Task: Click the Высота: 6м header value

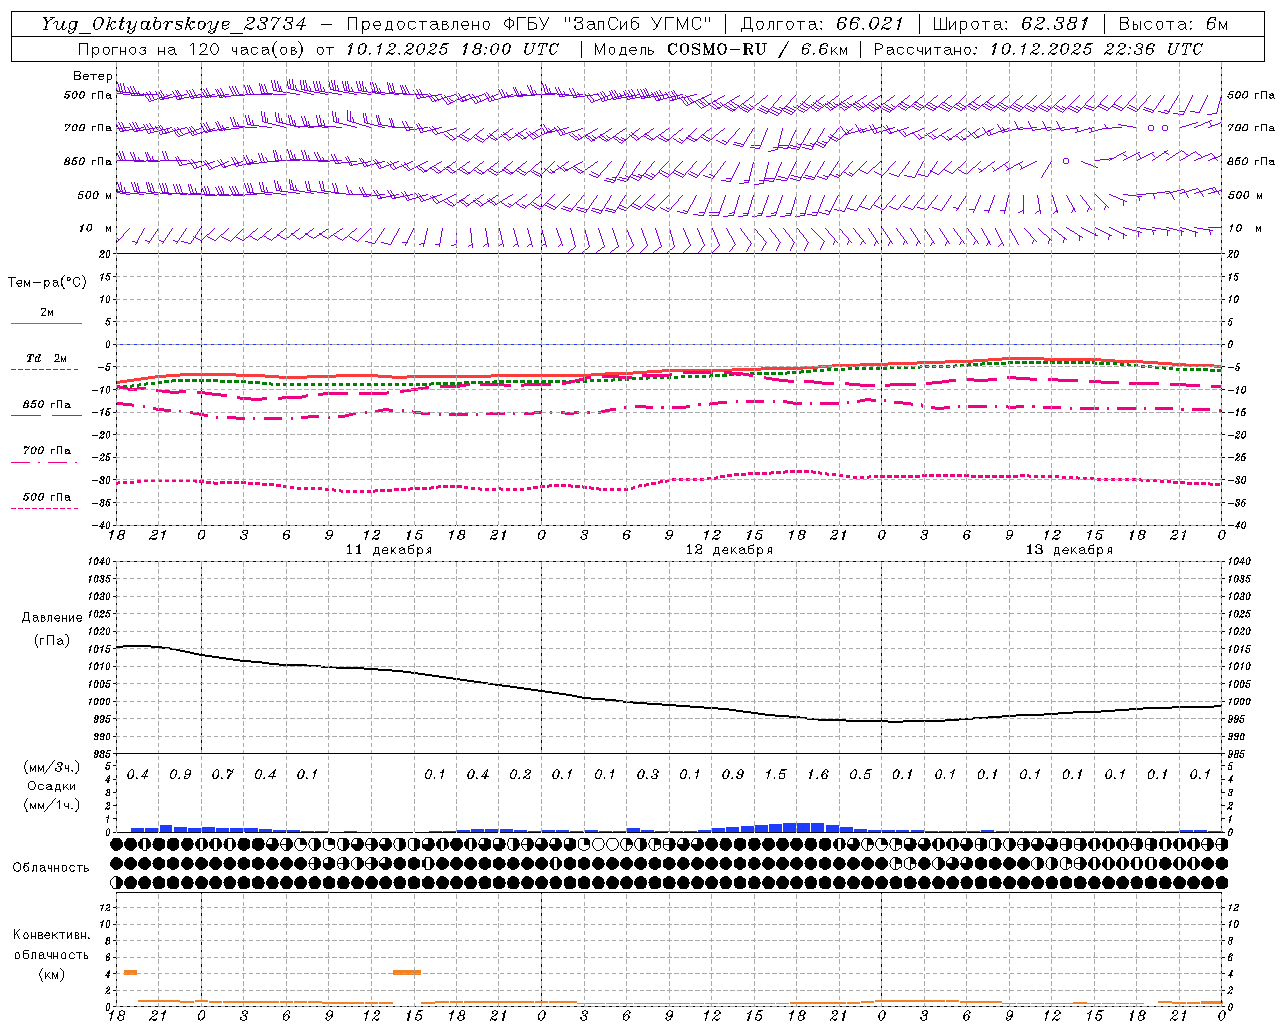Action: click(x=1173, y=24)
